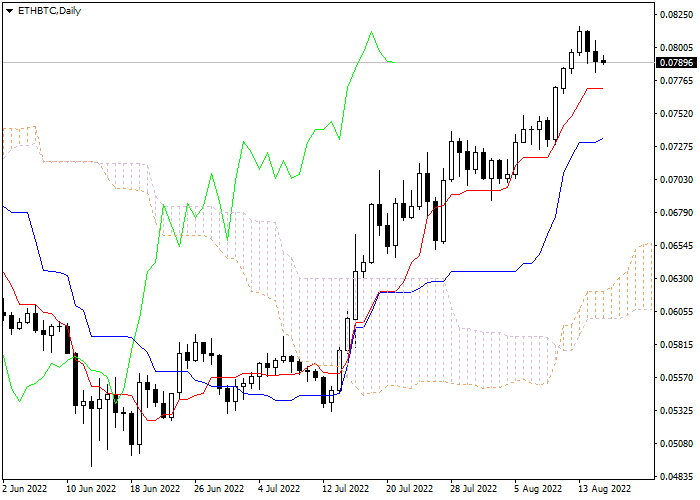Open the ETHBTC chart dropdown arrow
The image size is (700, 500).
pyautogui.click(x=9, y=11)
